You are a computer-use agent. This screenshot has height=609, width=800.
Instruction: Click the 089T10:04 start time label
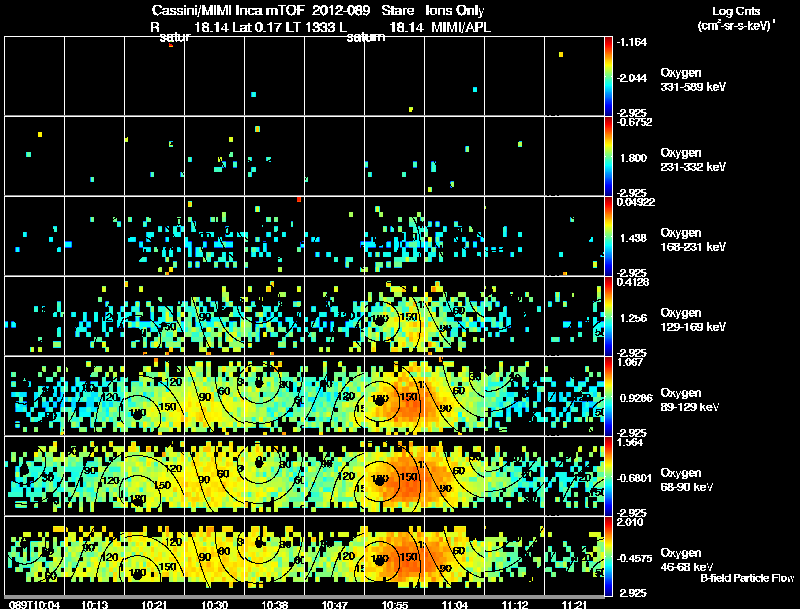pyautogui.click(x=34, y=604)
